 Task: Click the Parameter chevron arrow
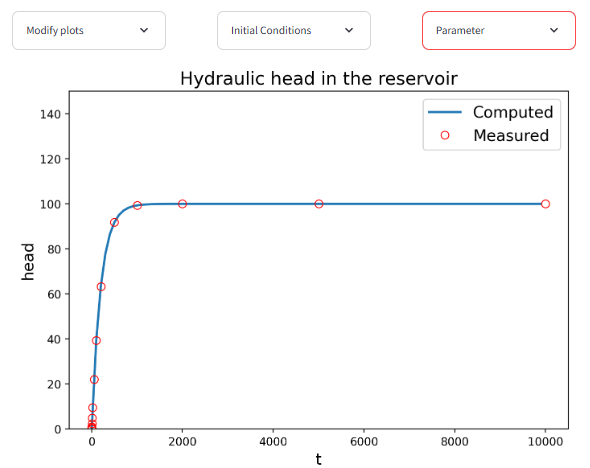pyautogui.click(x=554, y=30)
